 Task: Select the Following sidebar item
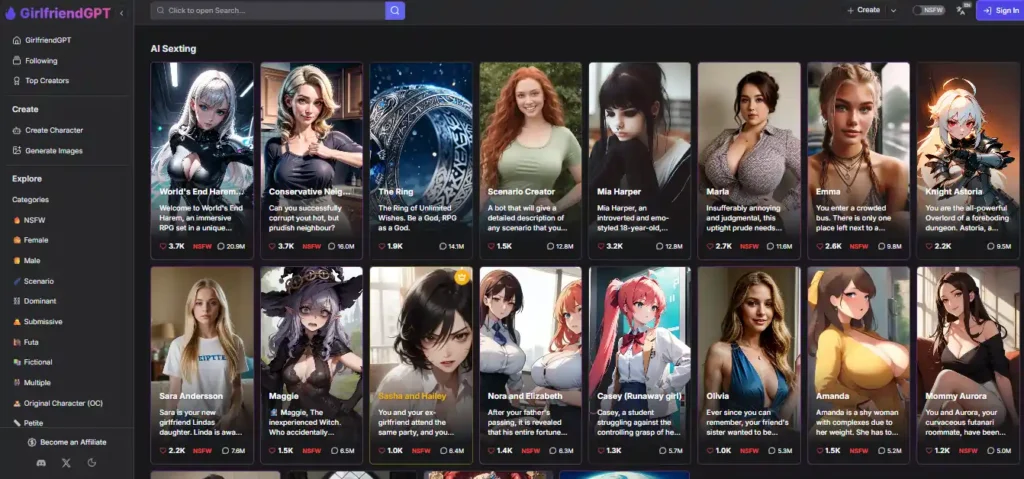[x=41, y=60]
